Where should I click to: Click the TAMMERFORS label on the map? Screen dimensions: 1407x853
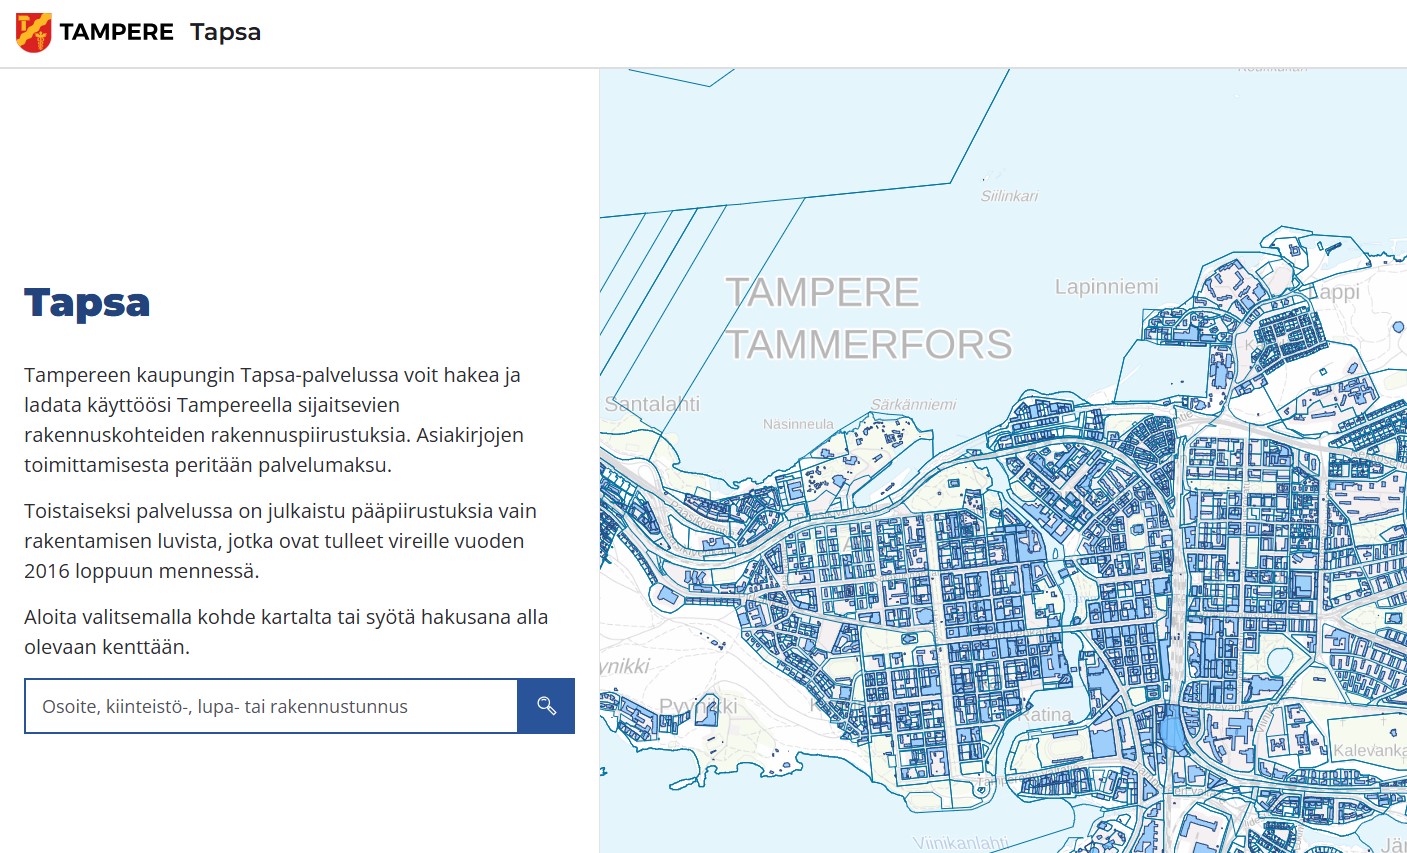(868, 344)
